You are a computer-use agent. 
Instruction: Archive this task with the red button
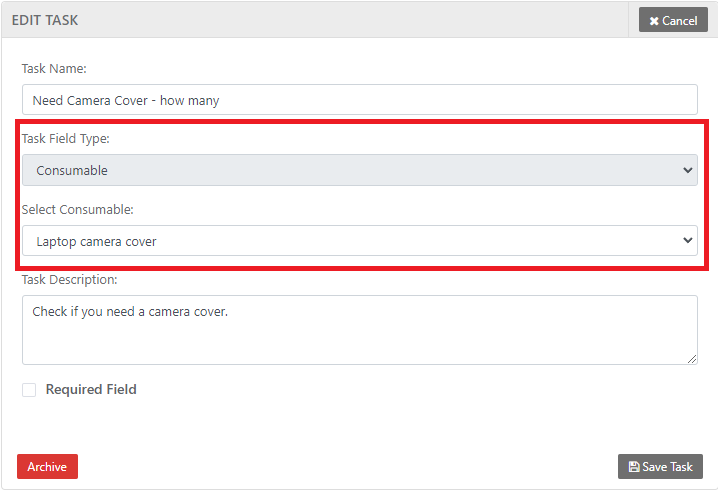[47, 467]
